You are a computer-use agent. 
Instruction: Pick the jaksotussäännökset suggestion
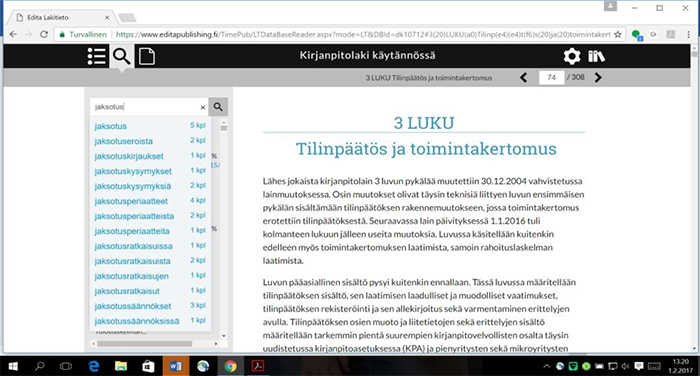150,306
